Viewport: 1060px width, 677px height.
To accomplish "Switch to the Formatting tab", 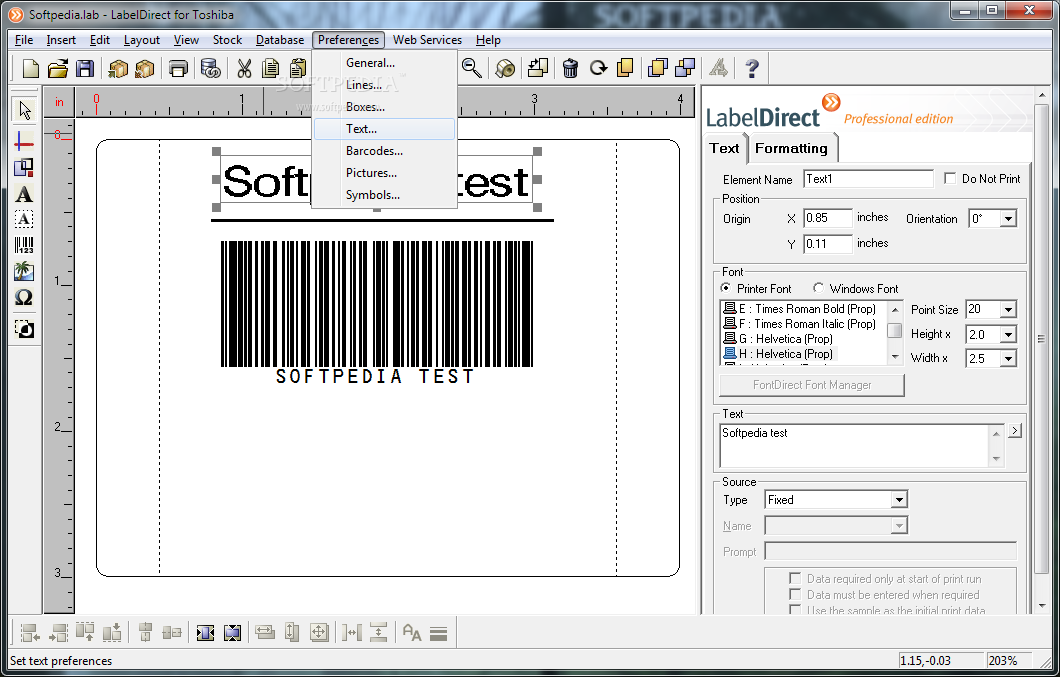I will [792, 148].
